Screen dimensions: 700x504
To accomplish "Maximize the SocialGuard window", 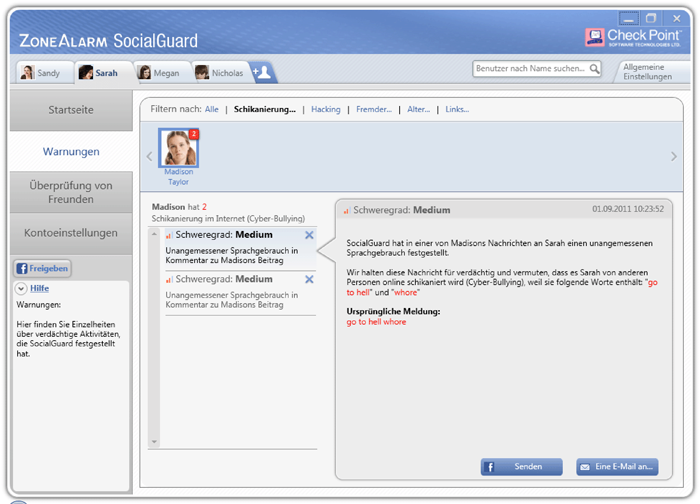I will (651, 19).
